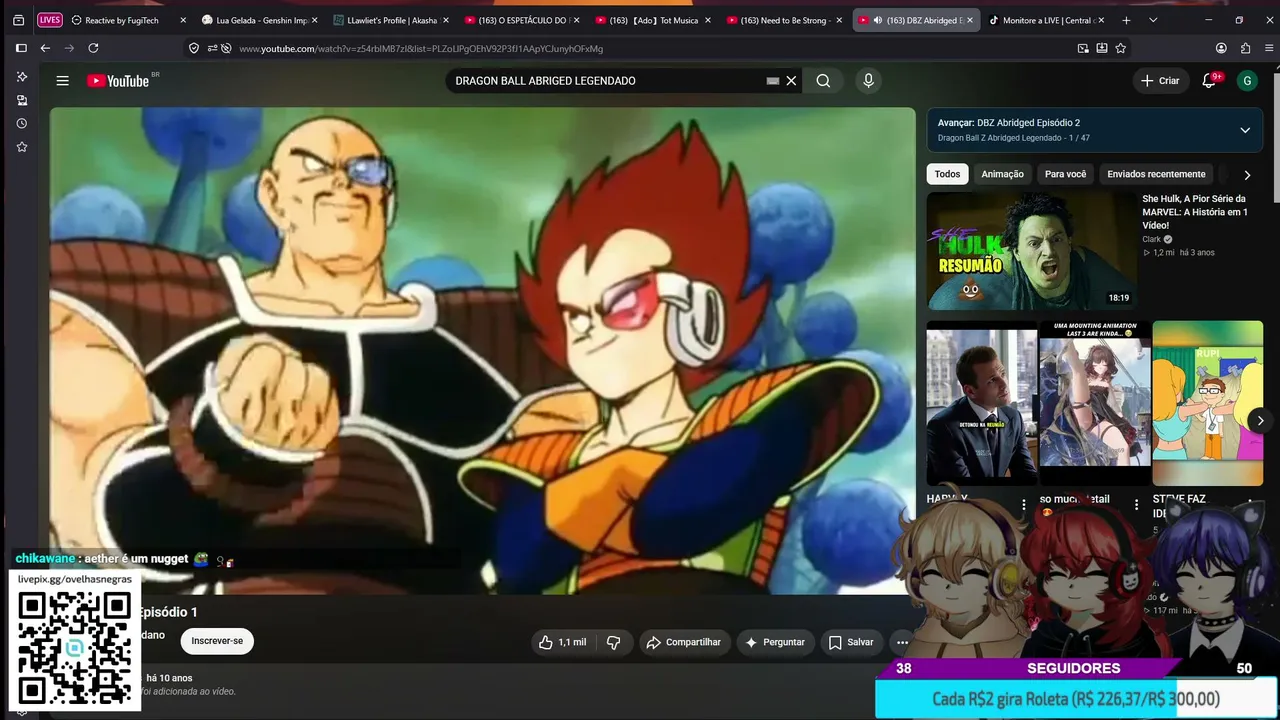The image size is (1280, 720).
Task: Reload the page
Action: [93, 48]
